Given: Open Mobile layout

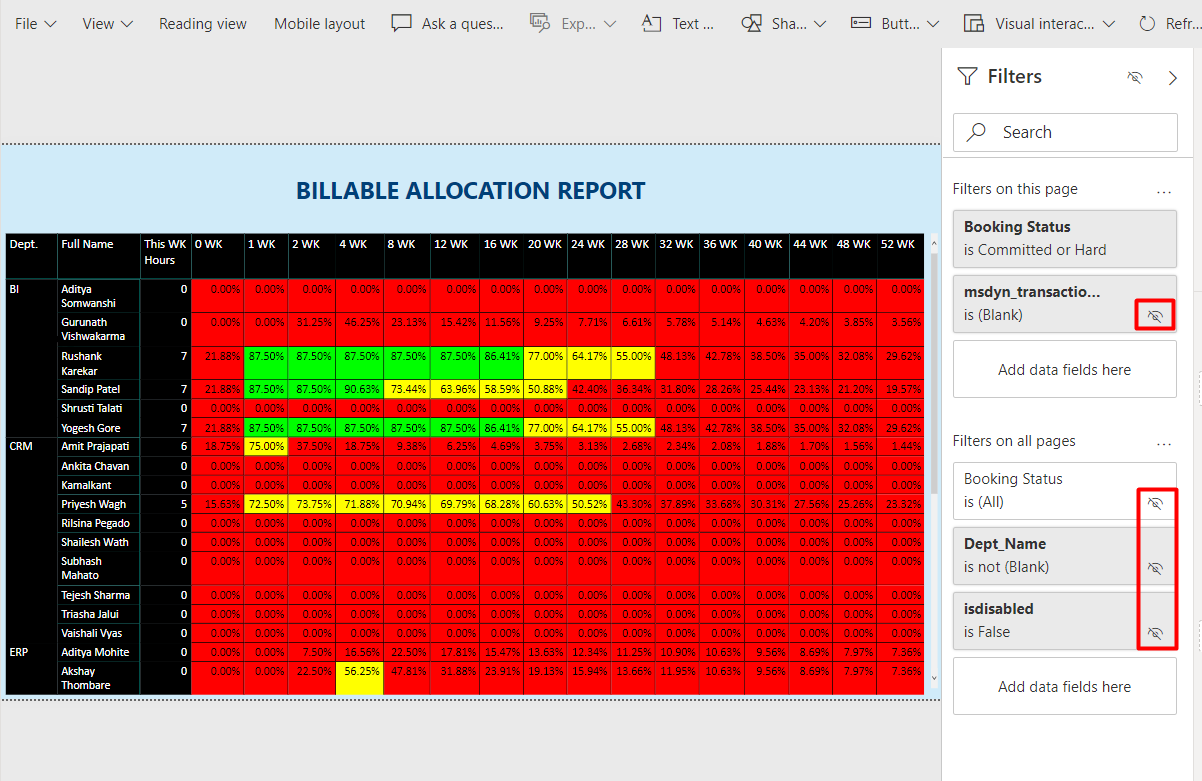Looking at the screenshot, I should [319, 23].
